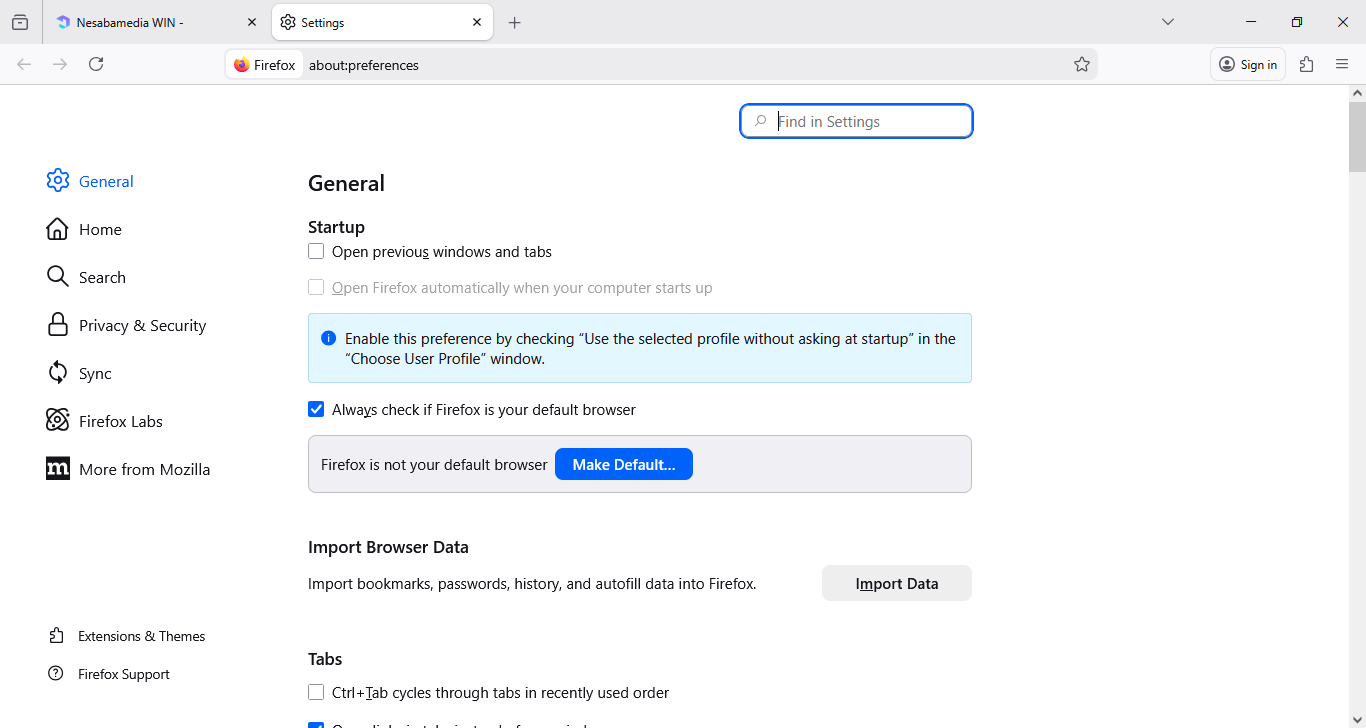Image resolution: width=1366 pixels, height=728 pixels.
Task: Click the Make Default button
Action: click(x=623, y=464)
